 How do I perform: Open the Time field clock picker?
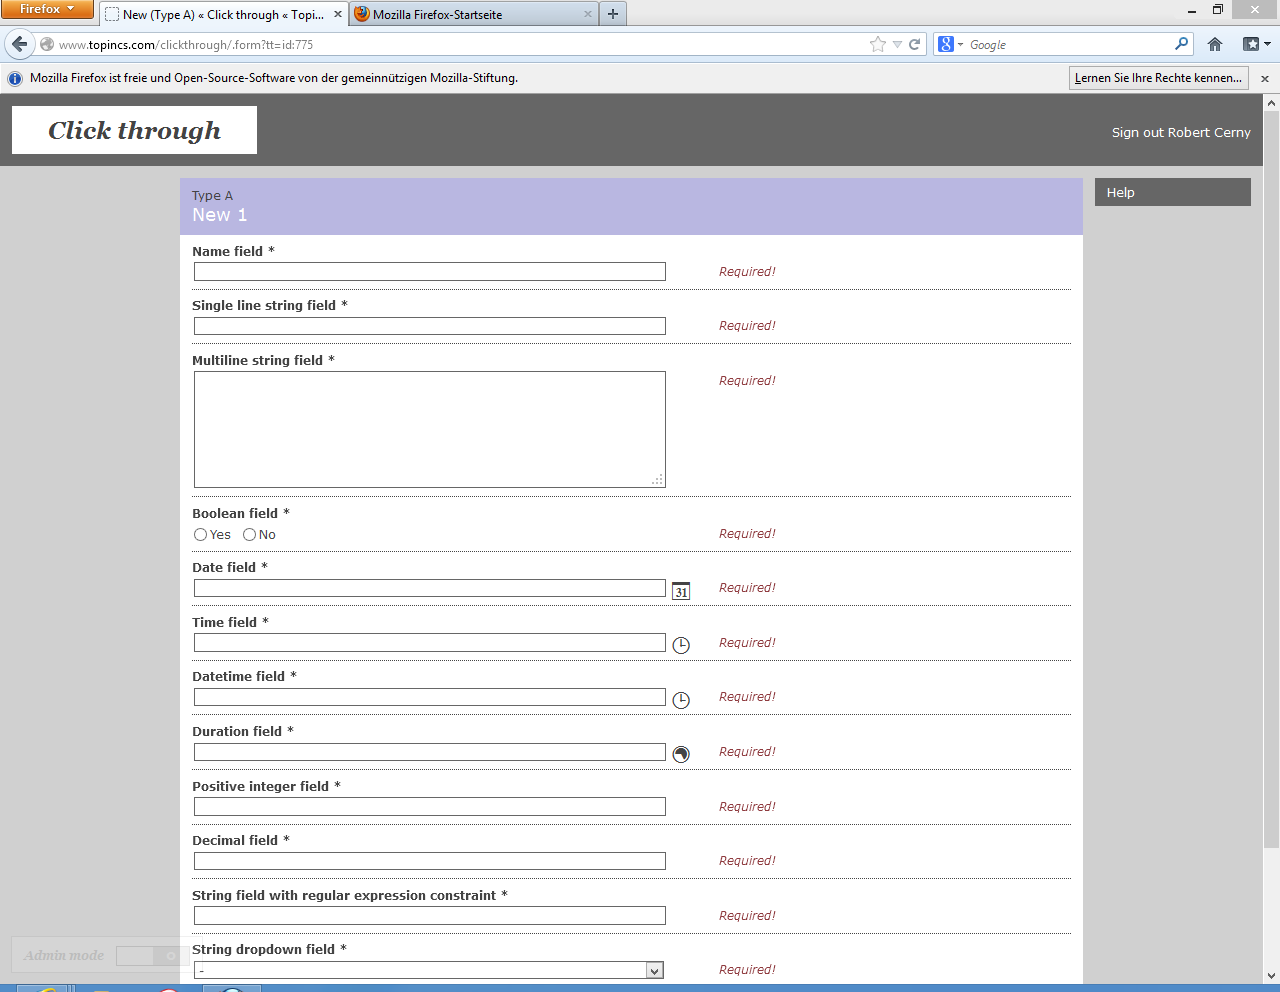tap(681, 645)
